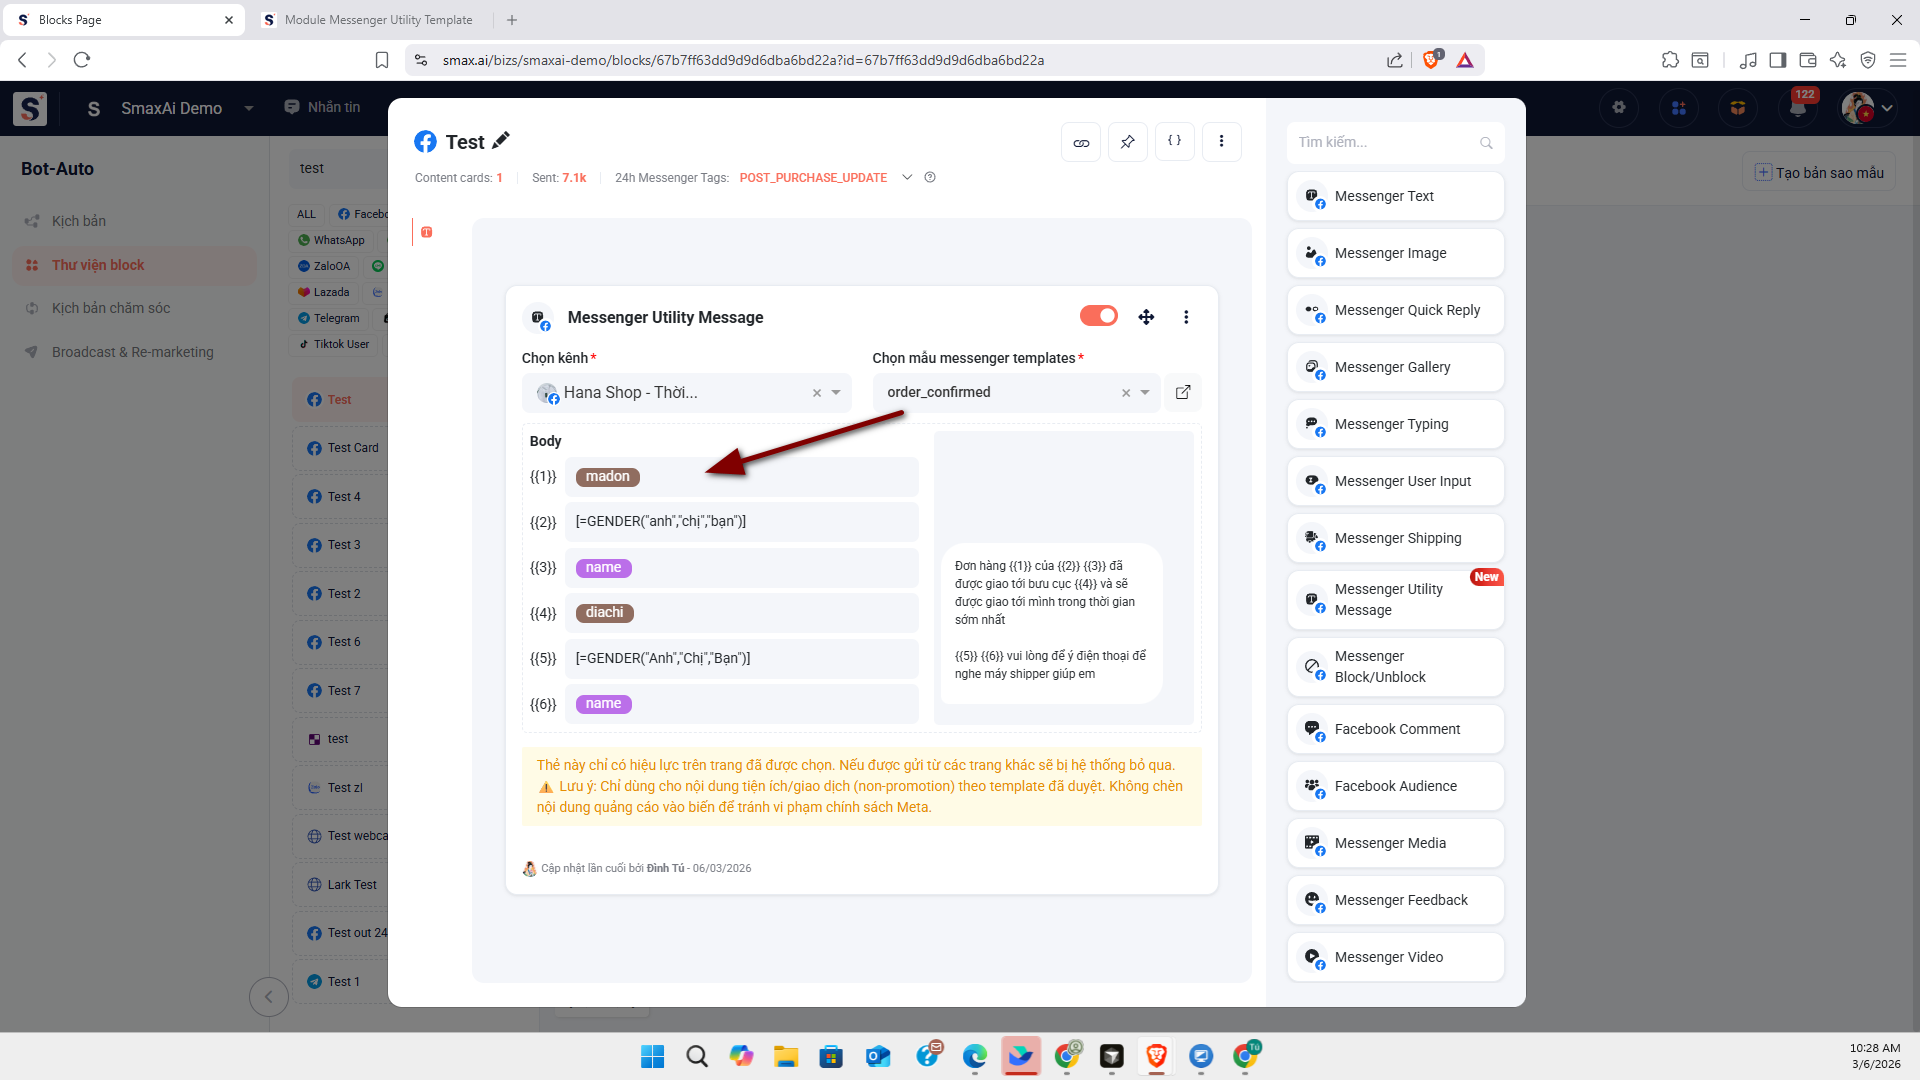Click the Tìm kiếm search field
Screen dimensions: 1920x1080
1385,142
